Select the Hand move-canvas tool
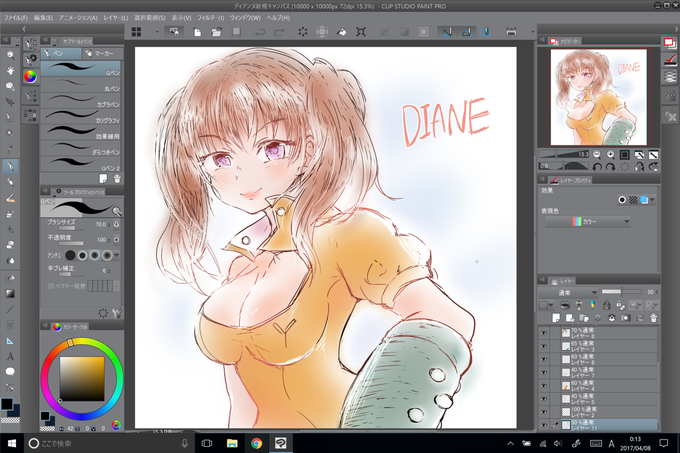The width and height of the screenshot is (680, 453). coord(10,70)
